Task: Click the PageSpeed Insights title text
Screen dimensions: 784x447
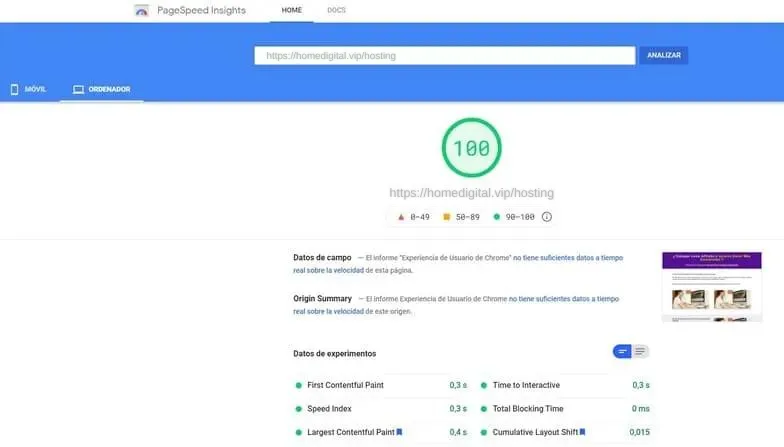Action: click(201, 10)
